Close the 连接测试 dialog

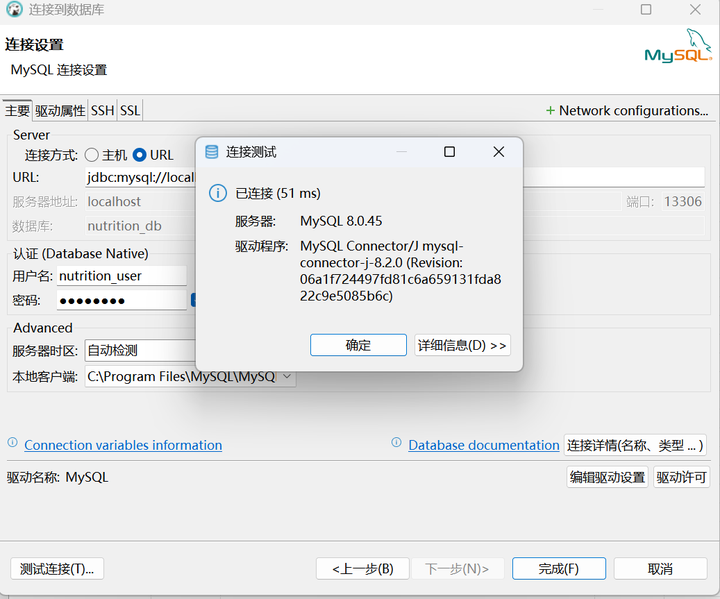point(499,152)
